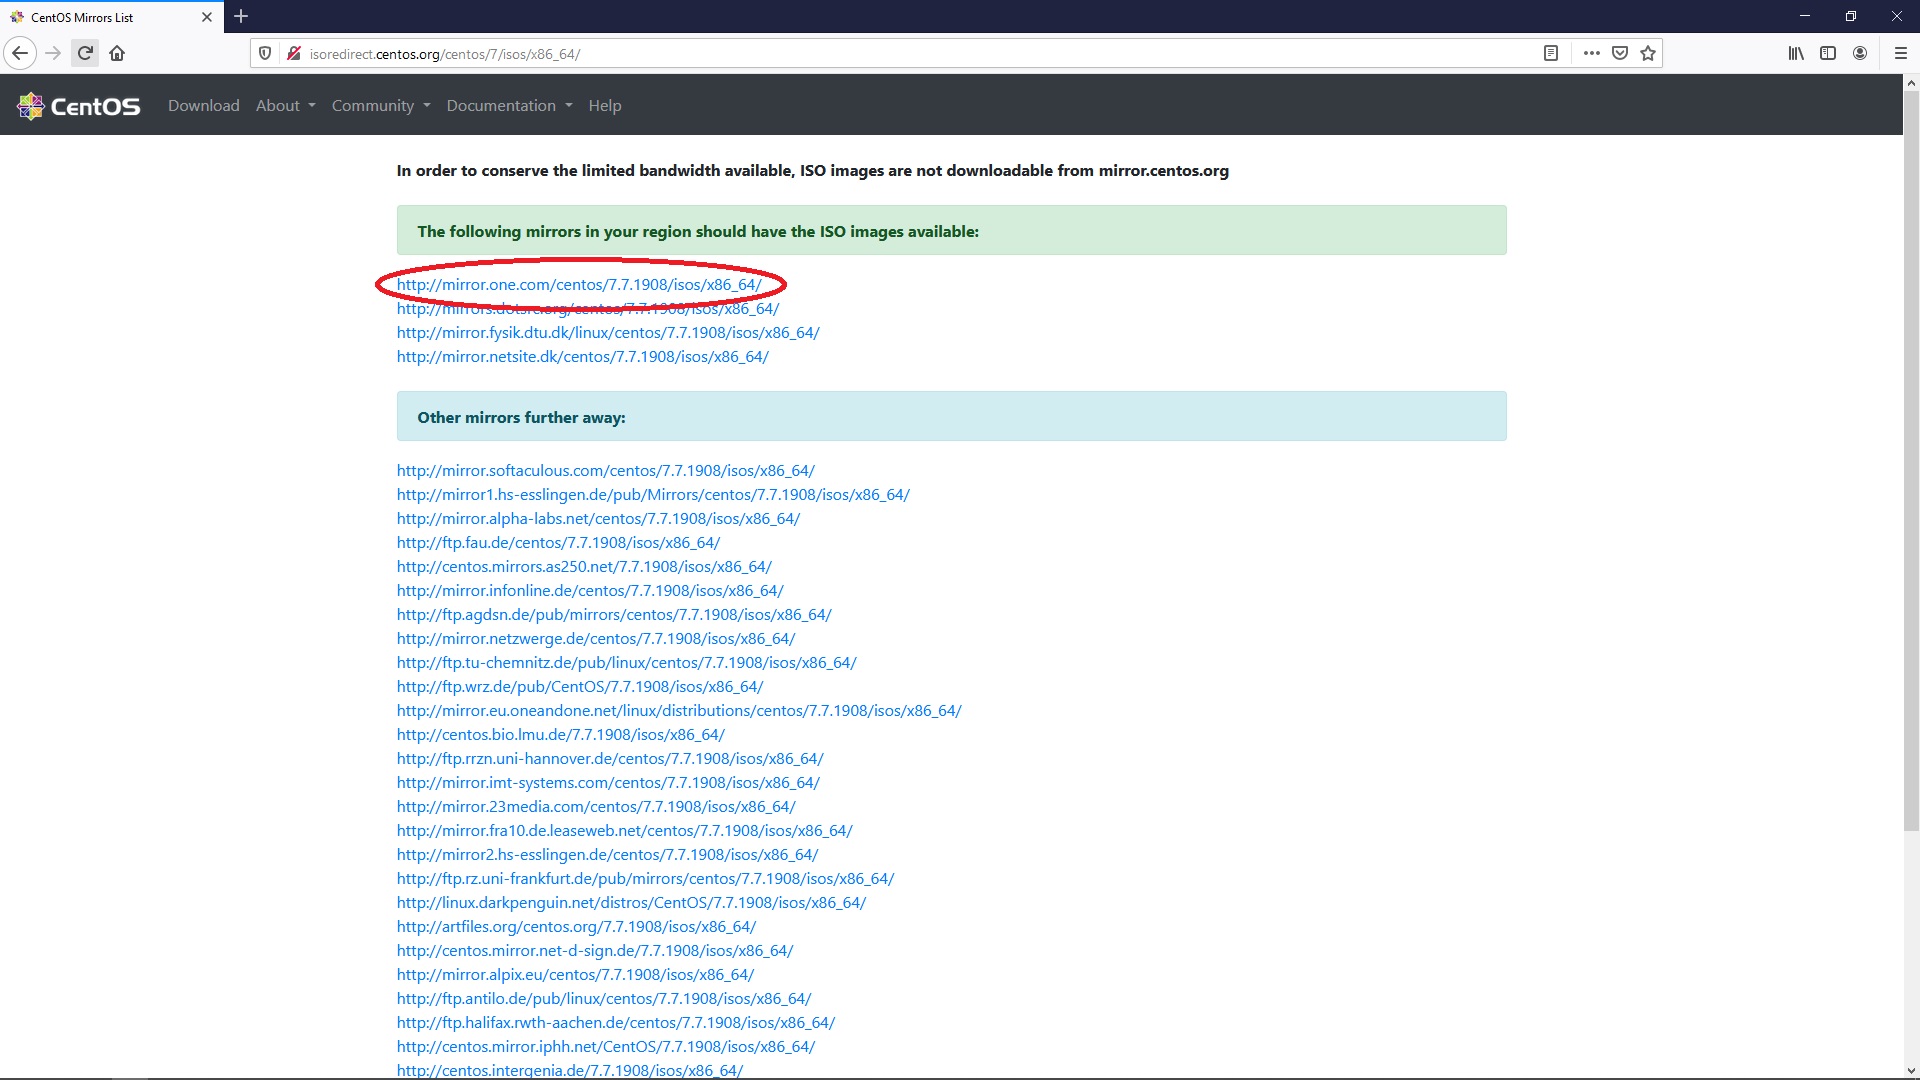Open the ftp.rz.uni-frankfurt.de link
The image size is (1920, 1080).
tap(645, 879)
